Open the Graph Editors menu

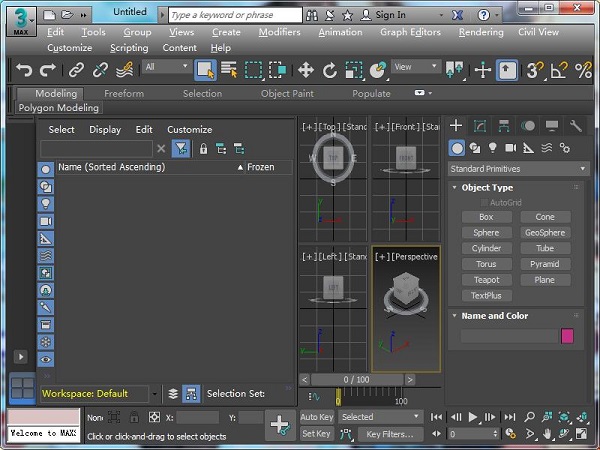click(410, 32)
